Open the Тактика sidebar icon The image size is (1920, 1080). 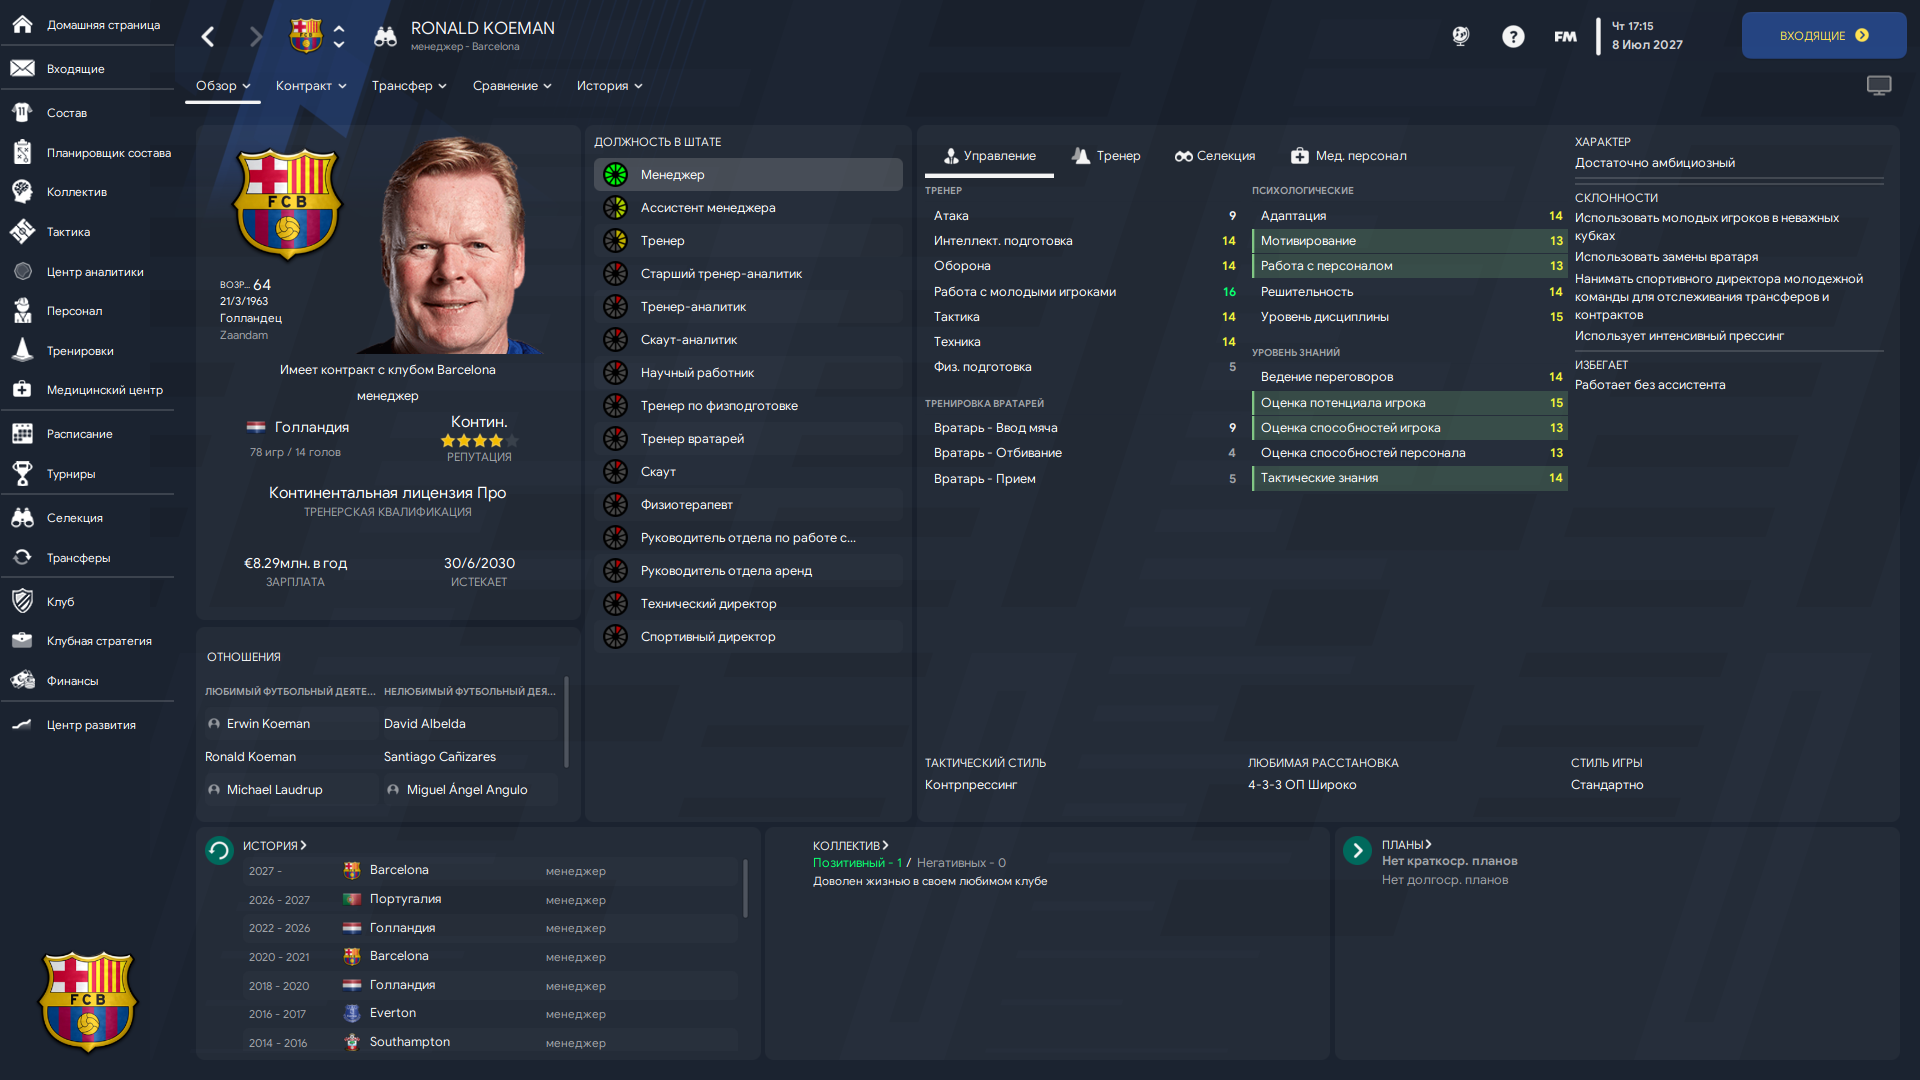pos(22,232)
